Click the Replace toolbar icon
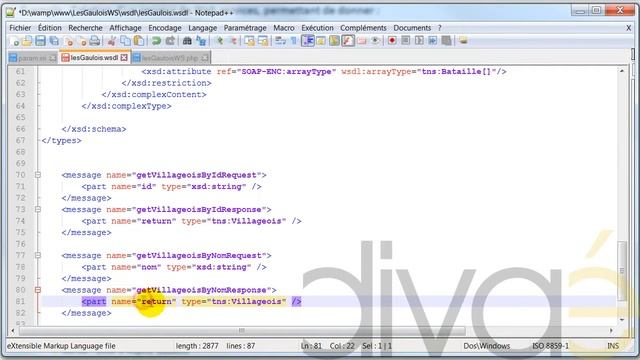Image resolution: width=640 pixels, height=360 pixels. point(201,40)
